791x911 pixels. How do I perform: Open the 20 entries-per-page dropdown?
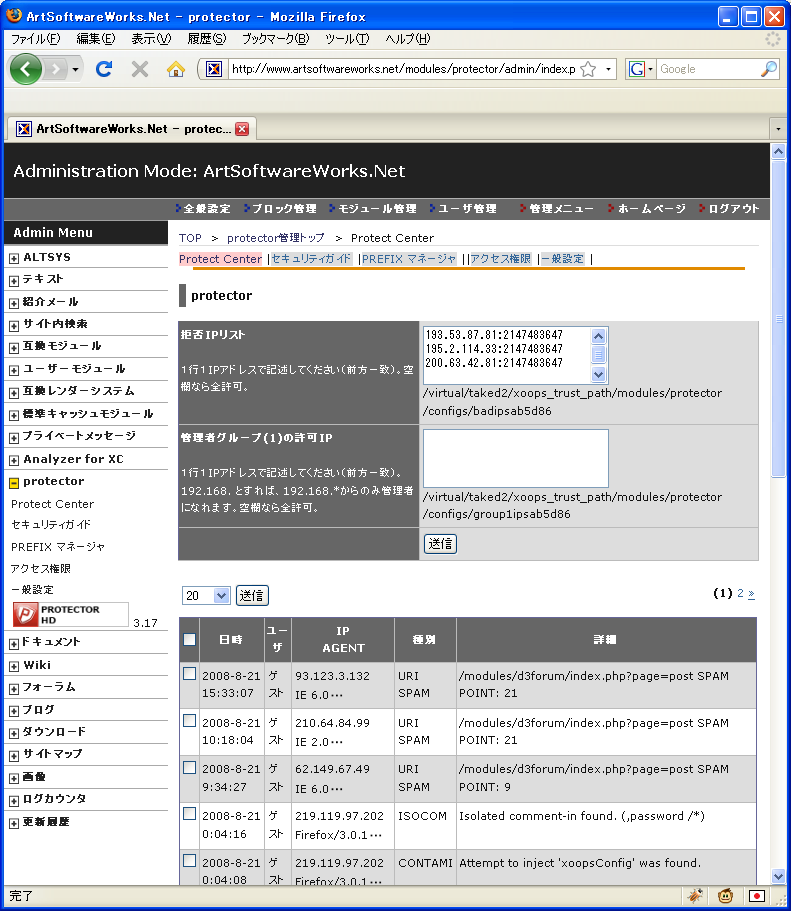click(206, 596)
